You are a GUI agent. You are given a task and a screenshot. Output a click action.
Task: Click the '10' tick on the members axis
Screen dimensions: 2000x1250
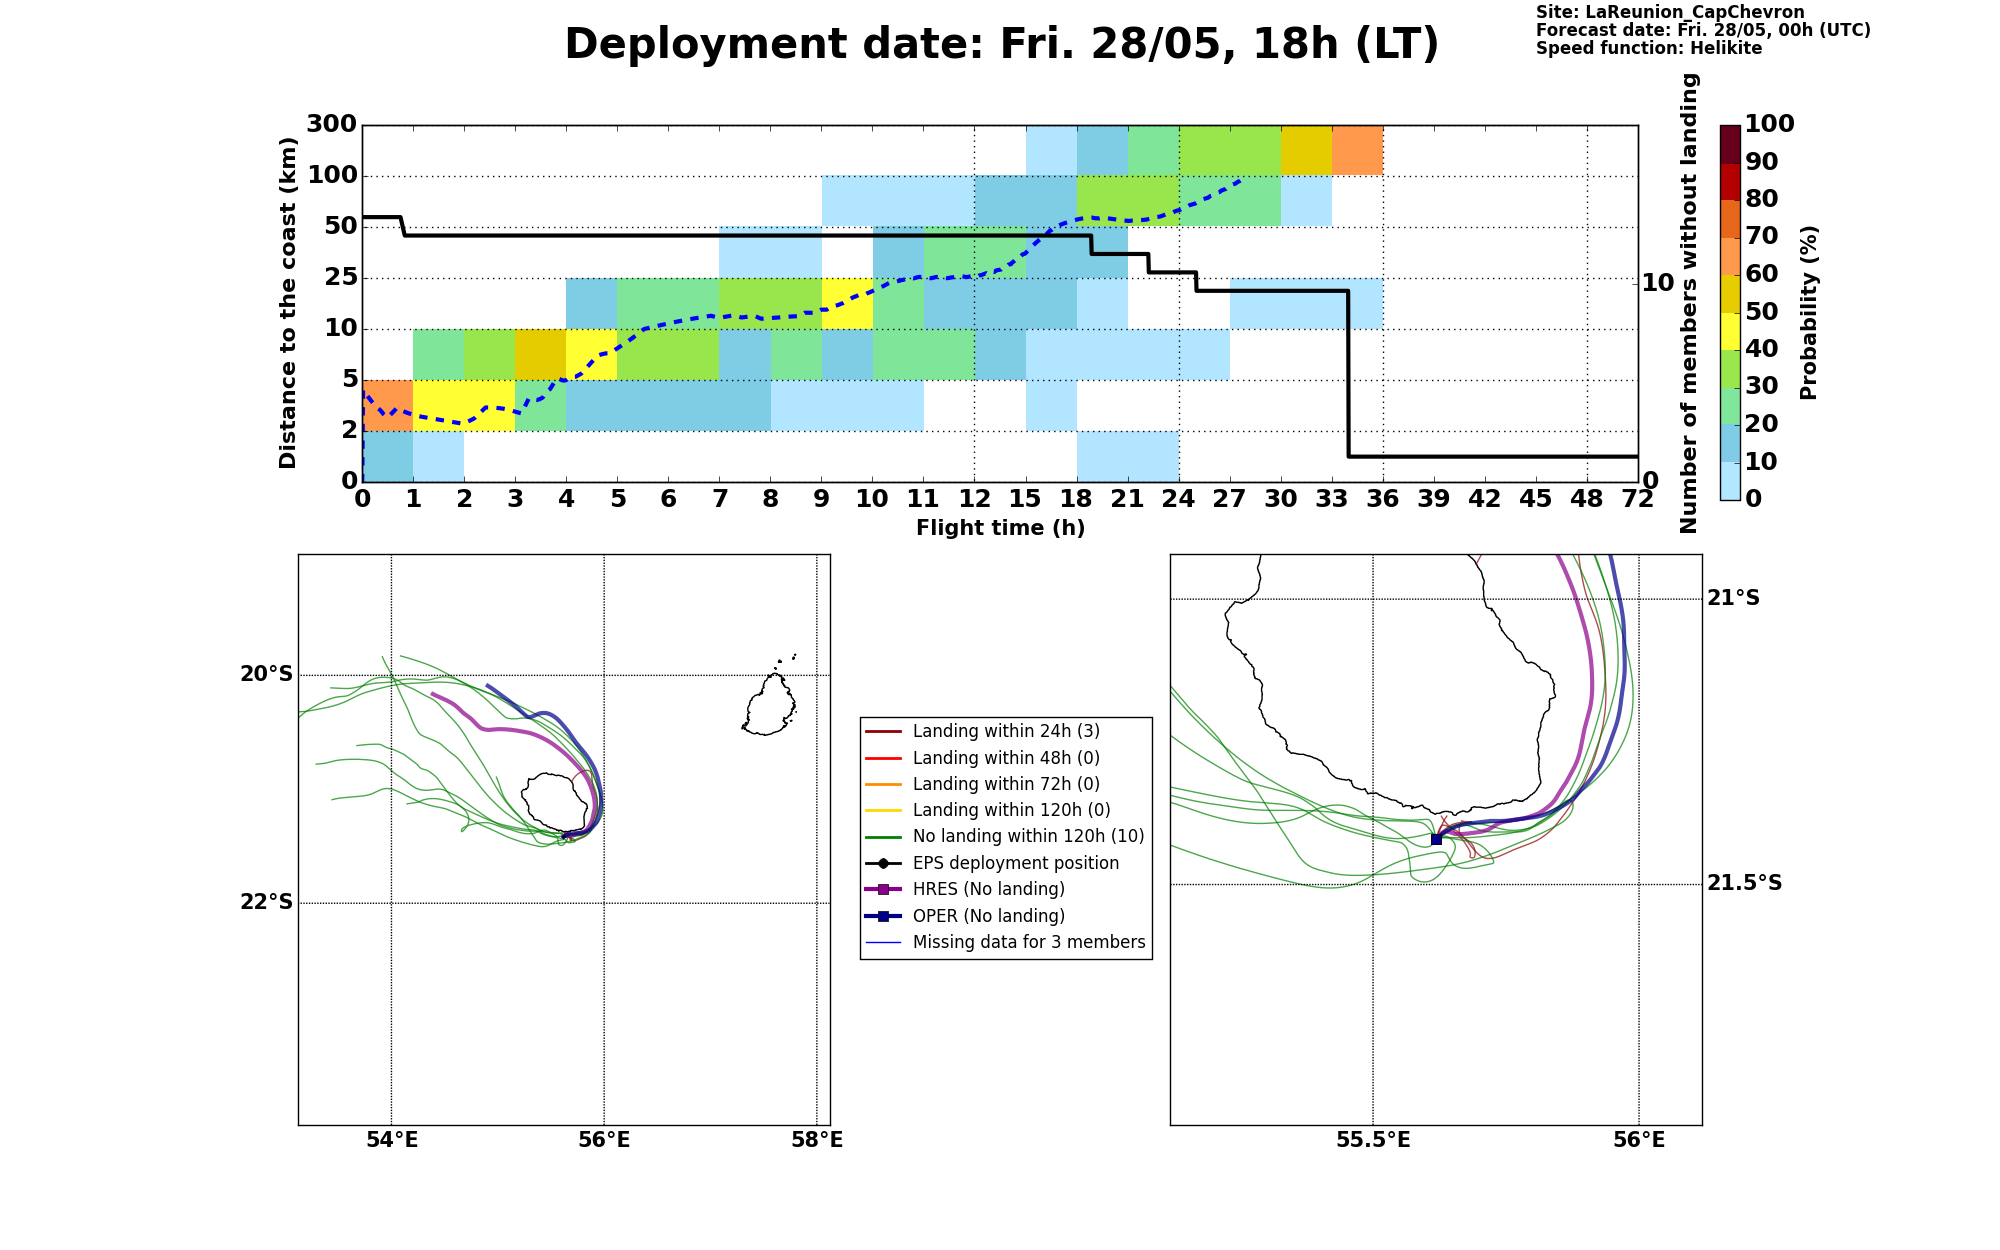point(1658,283)
